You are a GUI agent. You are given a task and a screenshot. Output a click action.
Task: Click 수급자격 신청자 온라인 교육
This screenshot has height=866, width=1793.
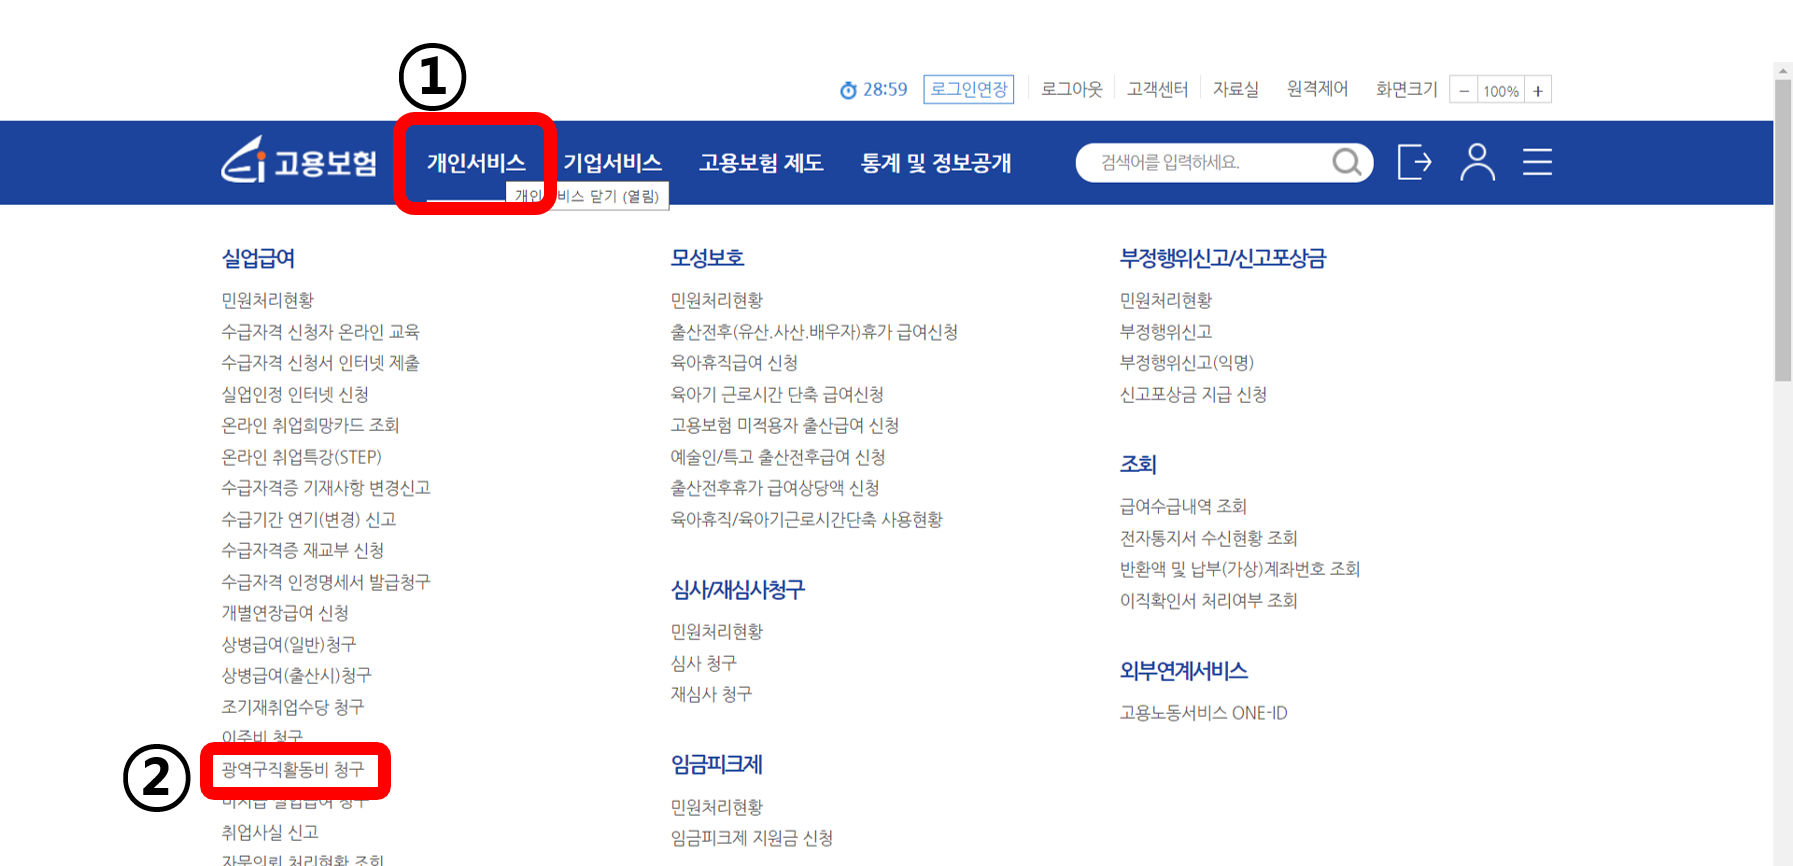(x=320, y=331)
